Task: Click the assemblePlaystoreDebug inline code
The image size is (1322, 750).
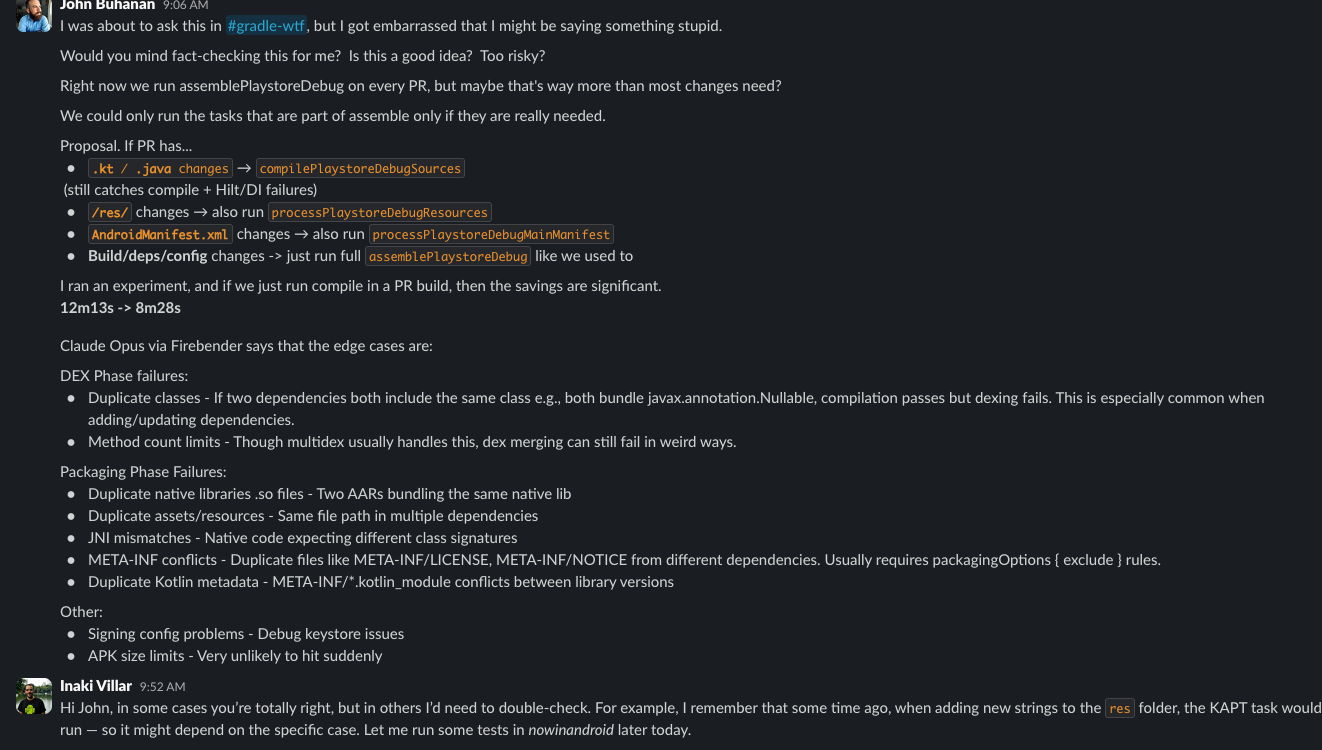Action: point(447,256)
